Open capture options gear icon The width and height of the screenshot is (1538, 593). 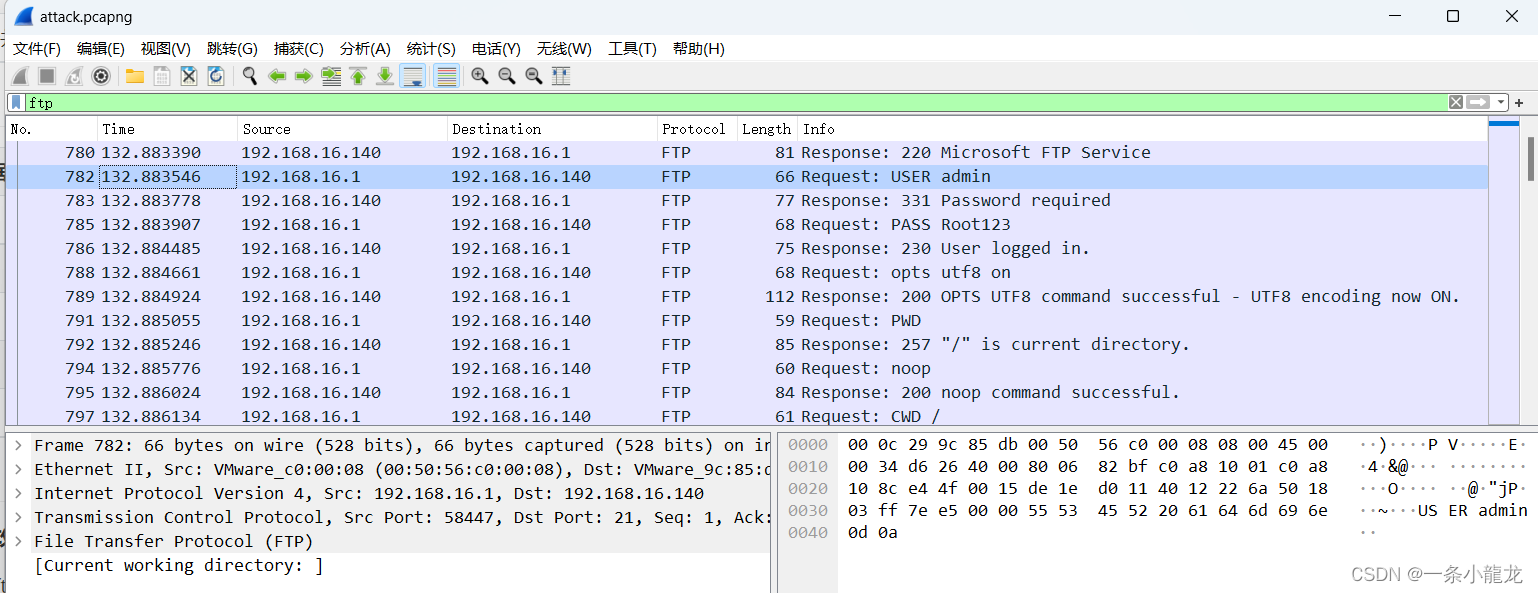pos(101,76)
